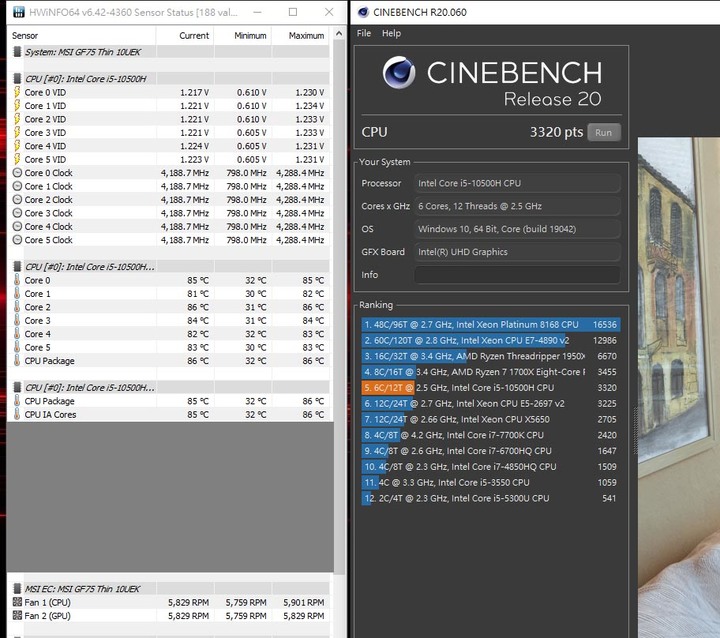Click the 3320 pts CPU score text
This screenshot has width=720, height=638.
coord(556,132)
